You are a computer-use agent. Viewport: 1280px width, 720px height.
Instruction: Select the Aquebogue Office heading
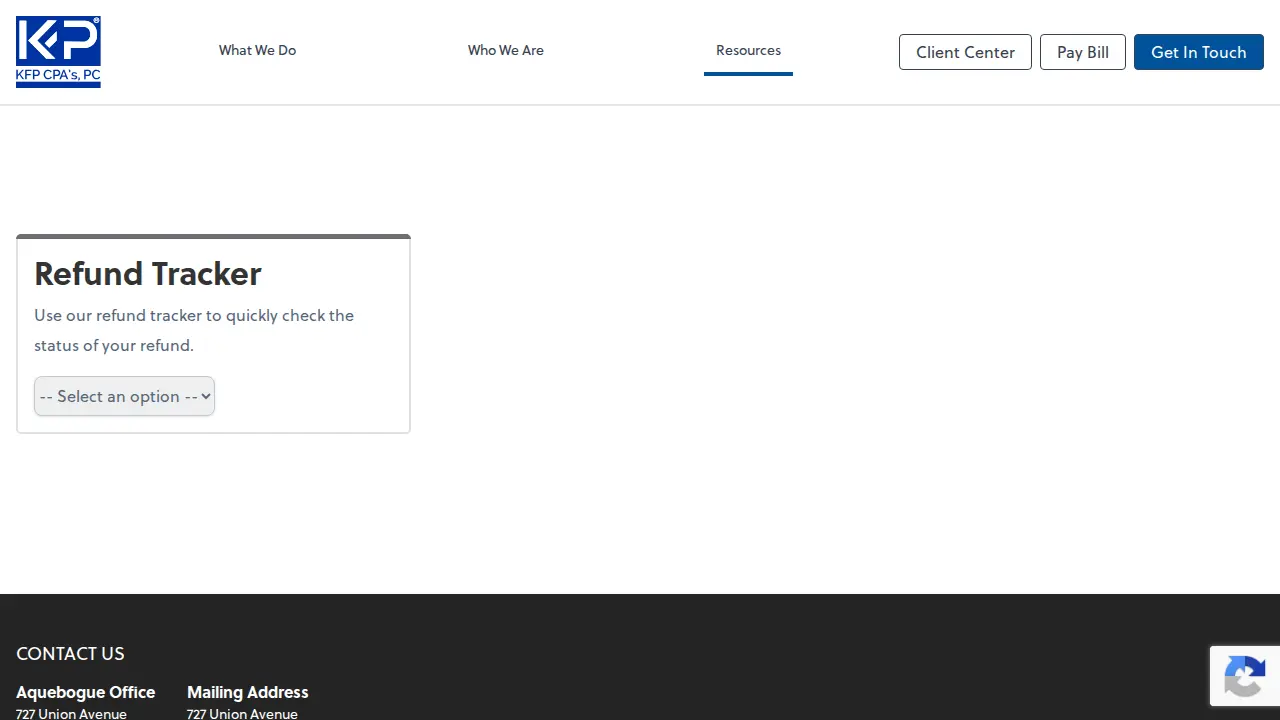pos(86,692)
